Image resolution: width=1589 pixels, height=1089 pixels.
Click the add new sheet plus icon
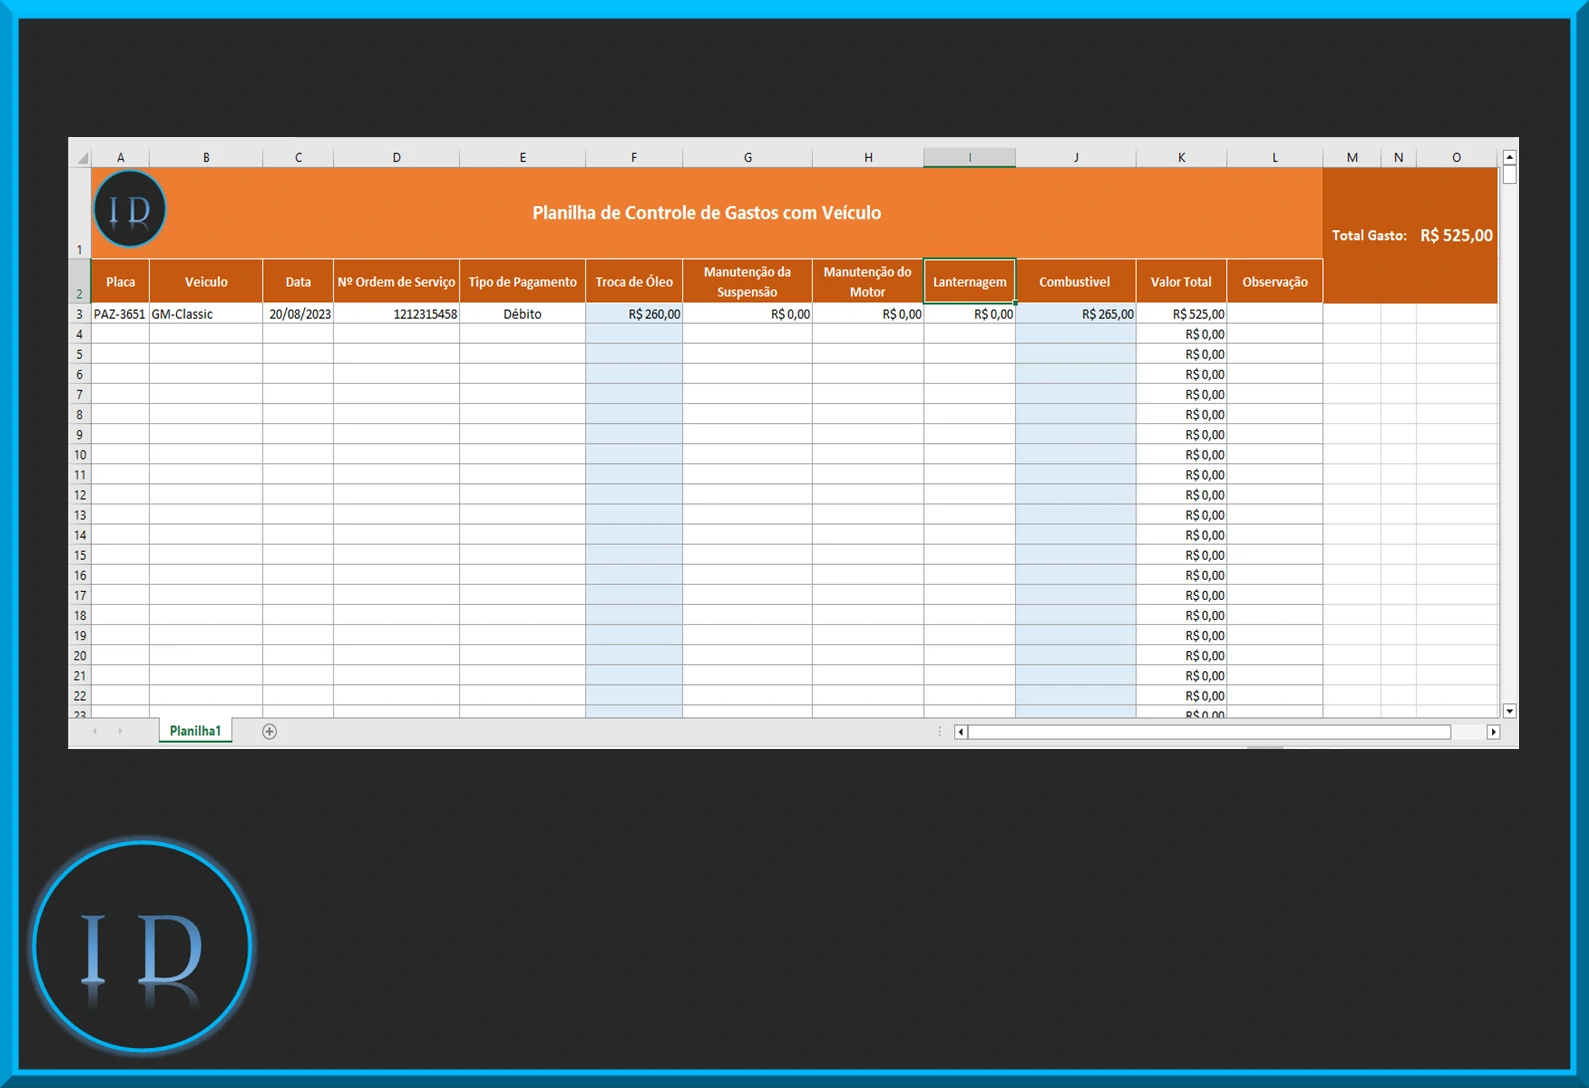click(x=269, y=732)
